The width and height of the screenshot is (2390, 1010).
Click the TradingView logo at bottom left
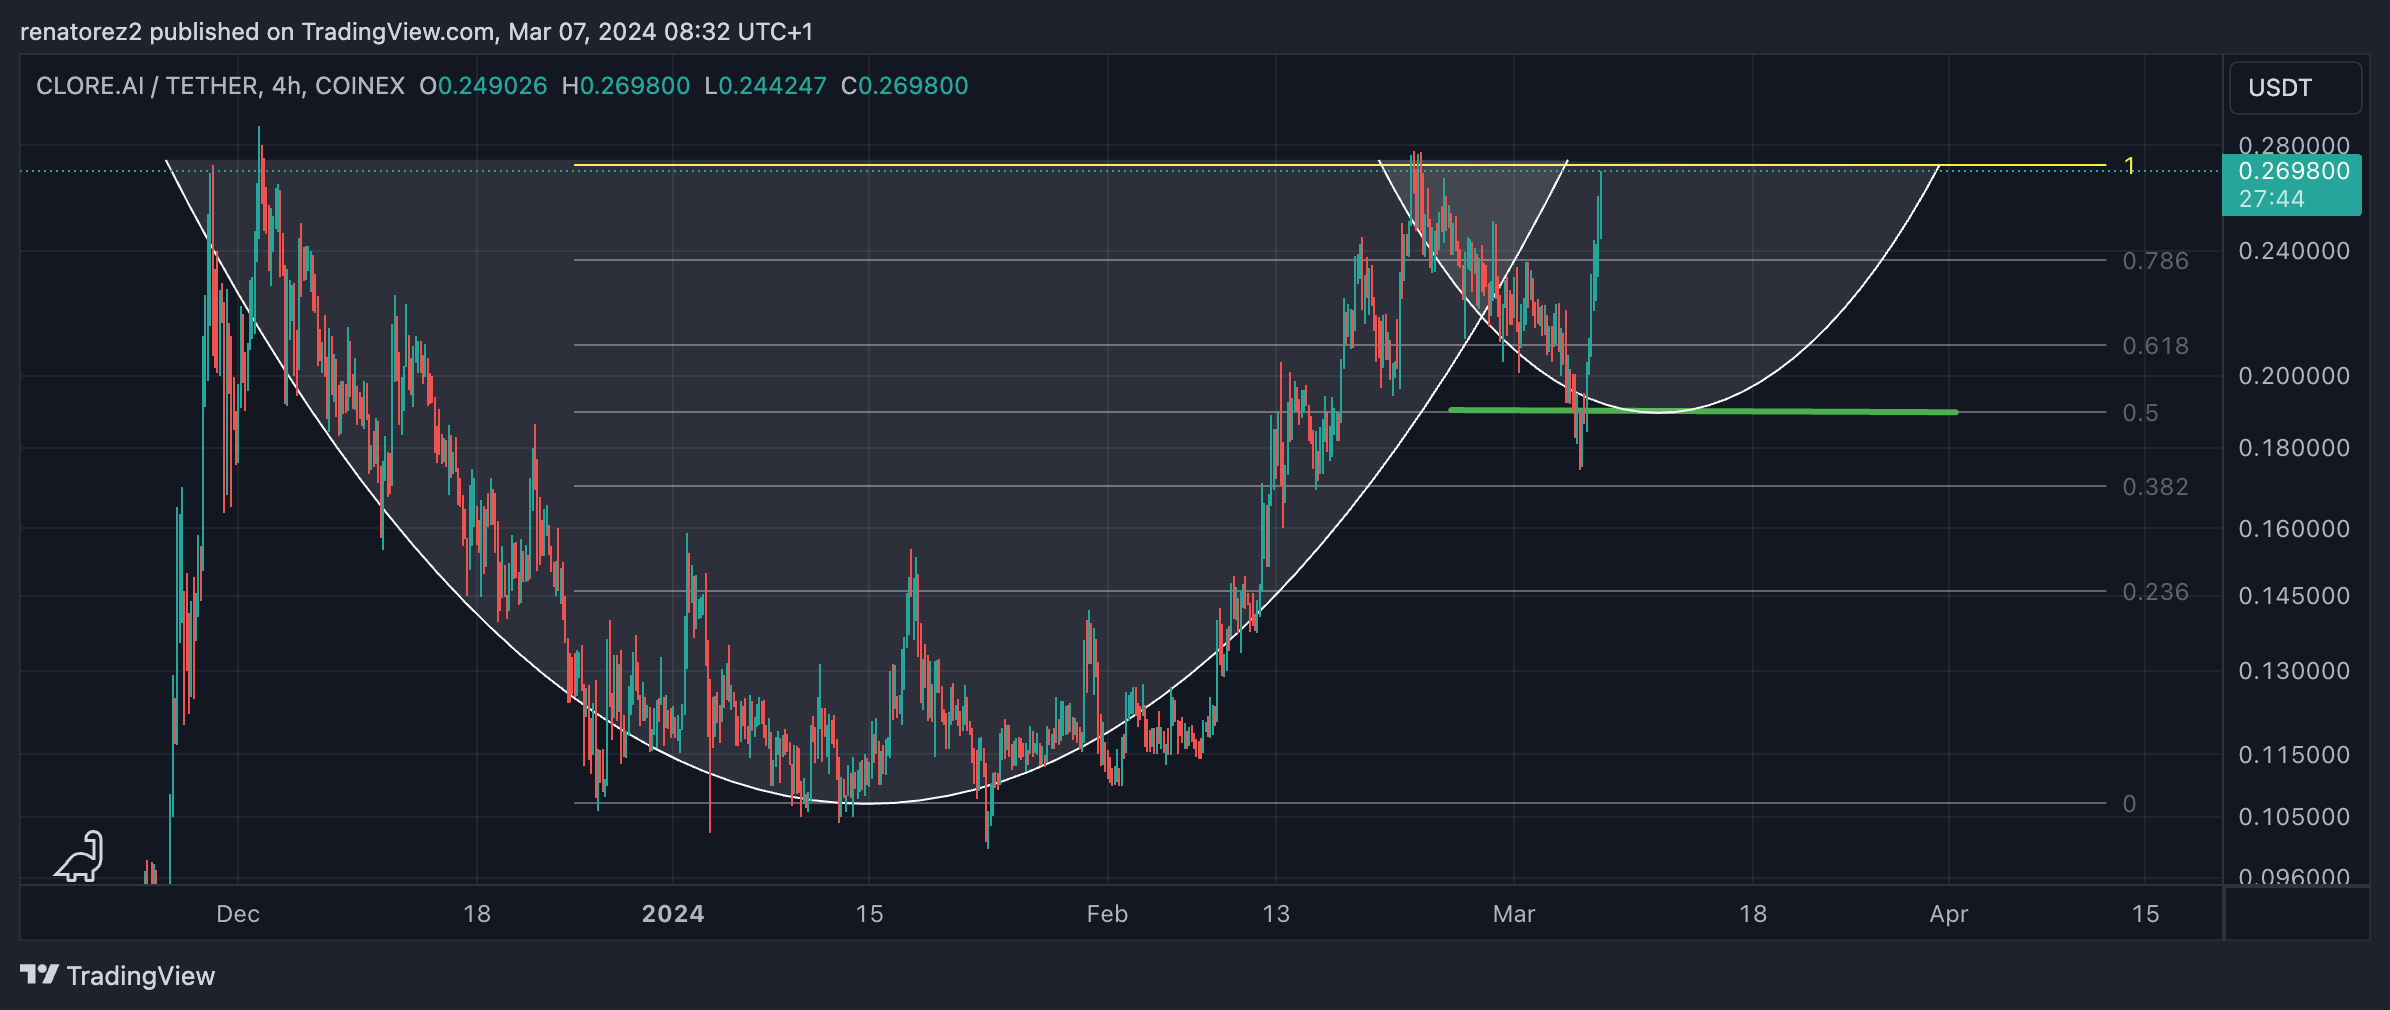[x=117, y=975]
